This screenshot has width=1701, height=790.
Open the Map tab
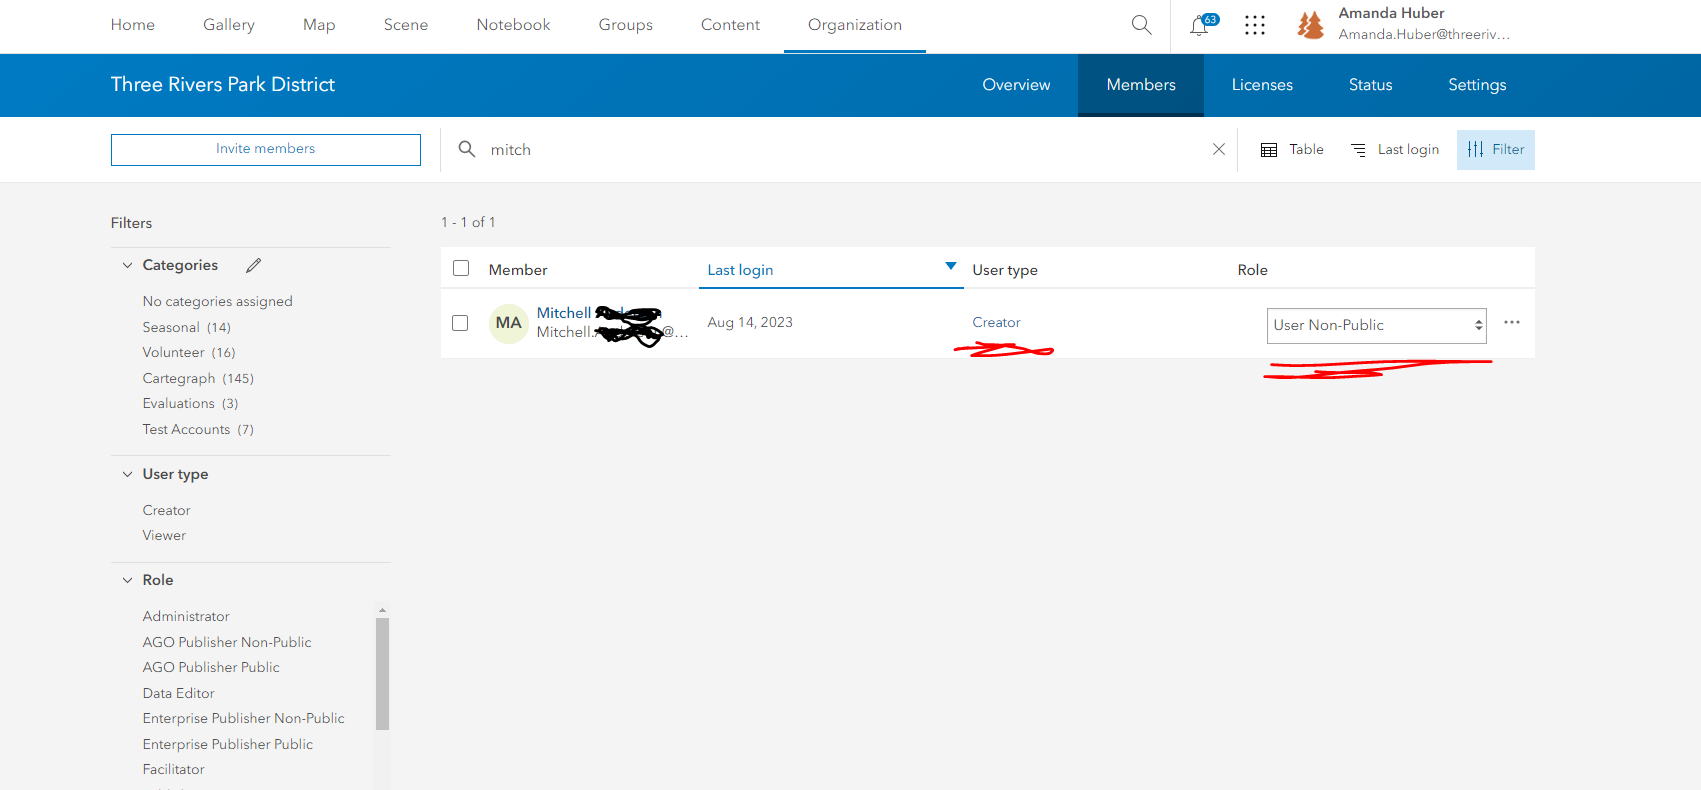(319, 25)
